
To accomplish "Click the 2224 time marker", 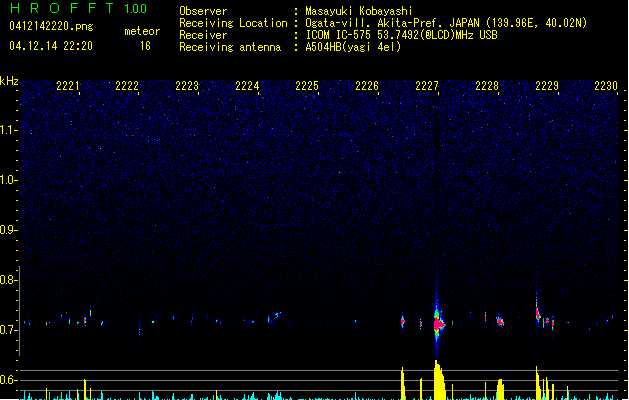I will [x=247, y=86].
